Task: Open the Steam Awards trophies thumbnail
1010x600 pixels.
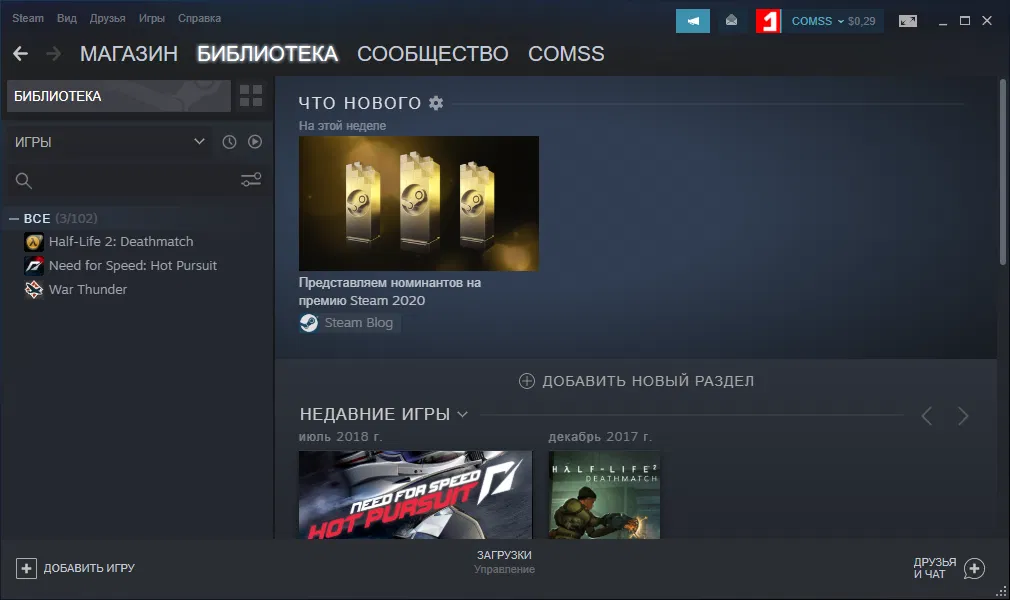Action: (419, 204)
